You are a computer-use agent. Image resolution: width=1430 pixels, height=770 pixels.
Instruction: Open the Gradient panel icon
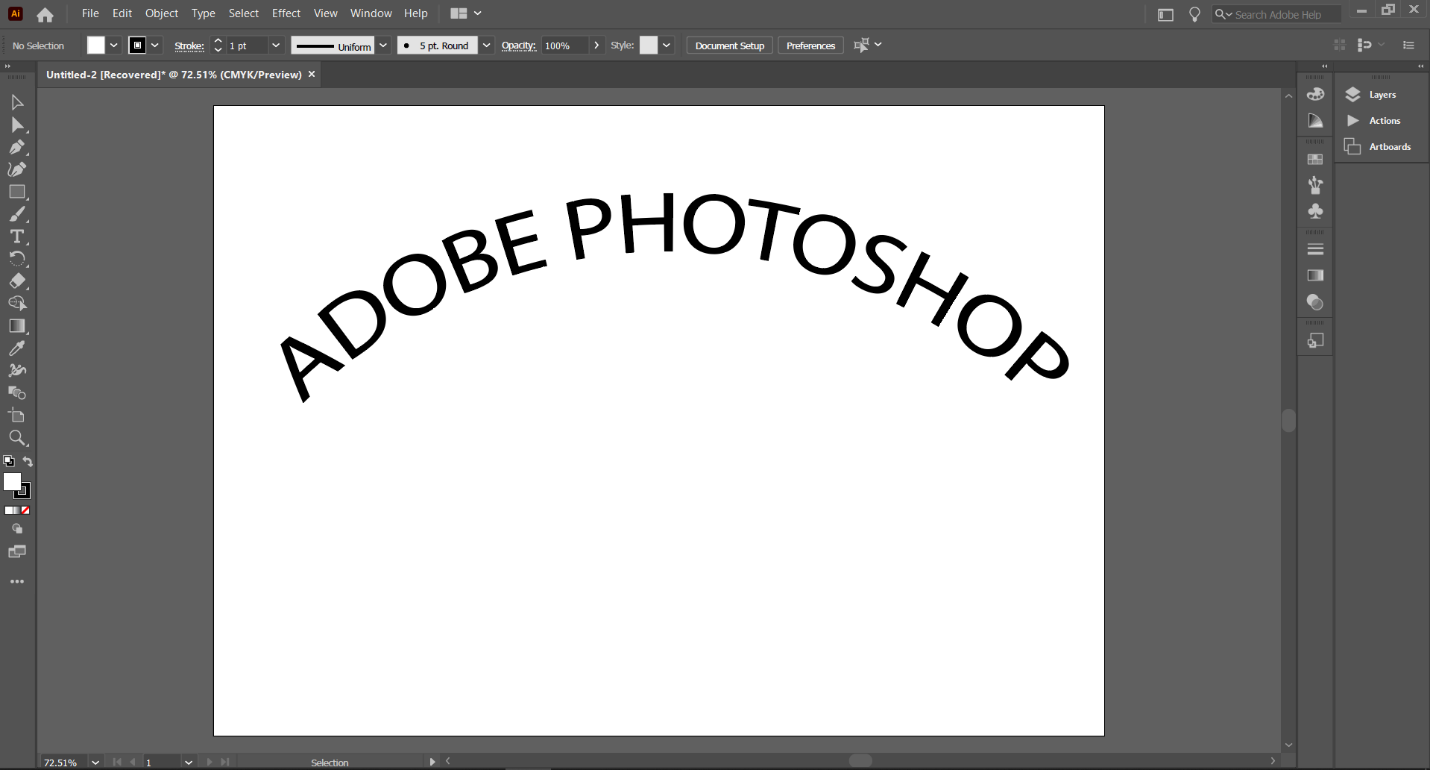(1316, 275)
